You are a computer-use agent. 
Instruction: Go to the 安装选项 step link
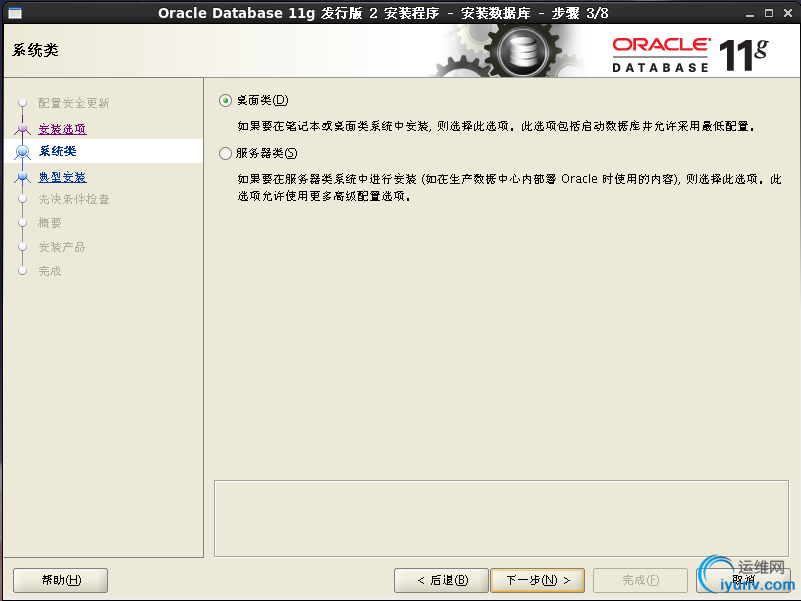click(x=62, y=129)
